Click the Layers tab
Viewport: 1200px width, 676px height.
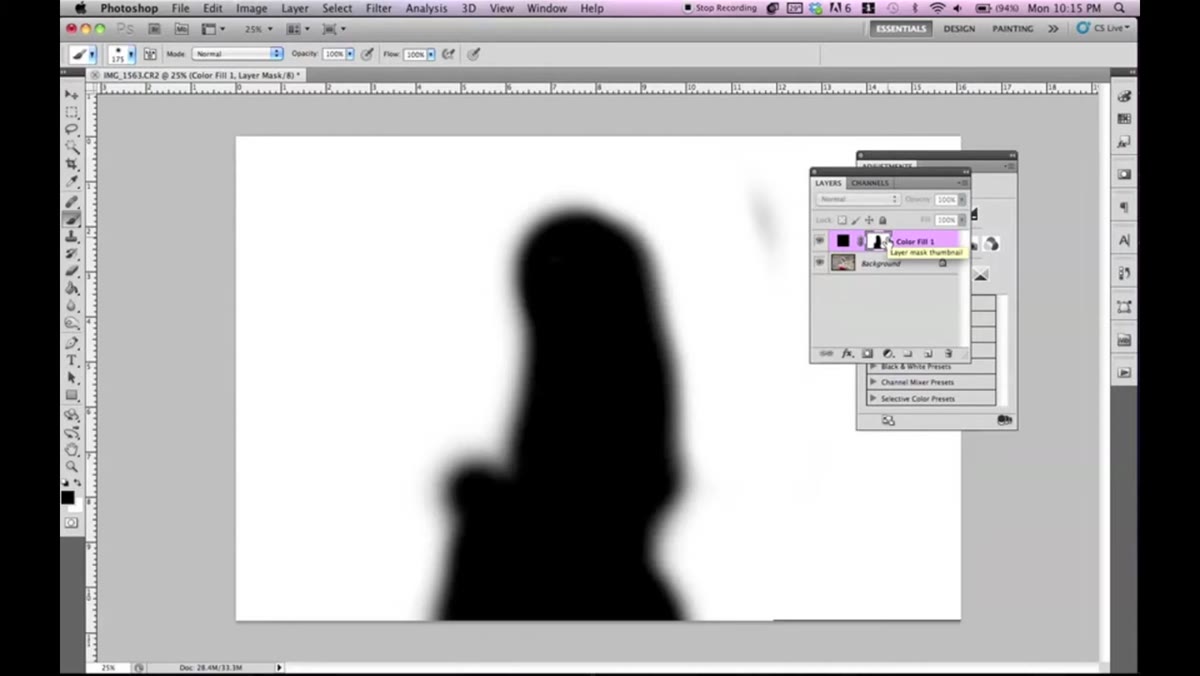tap(828, 183)
